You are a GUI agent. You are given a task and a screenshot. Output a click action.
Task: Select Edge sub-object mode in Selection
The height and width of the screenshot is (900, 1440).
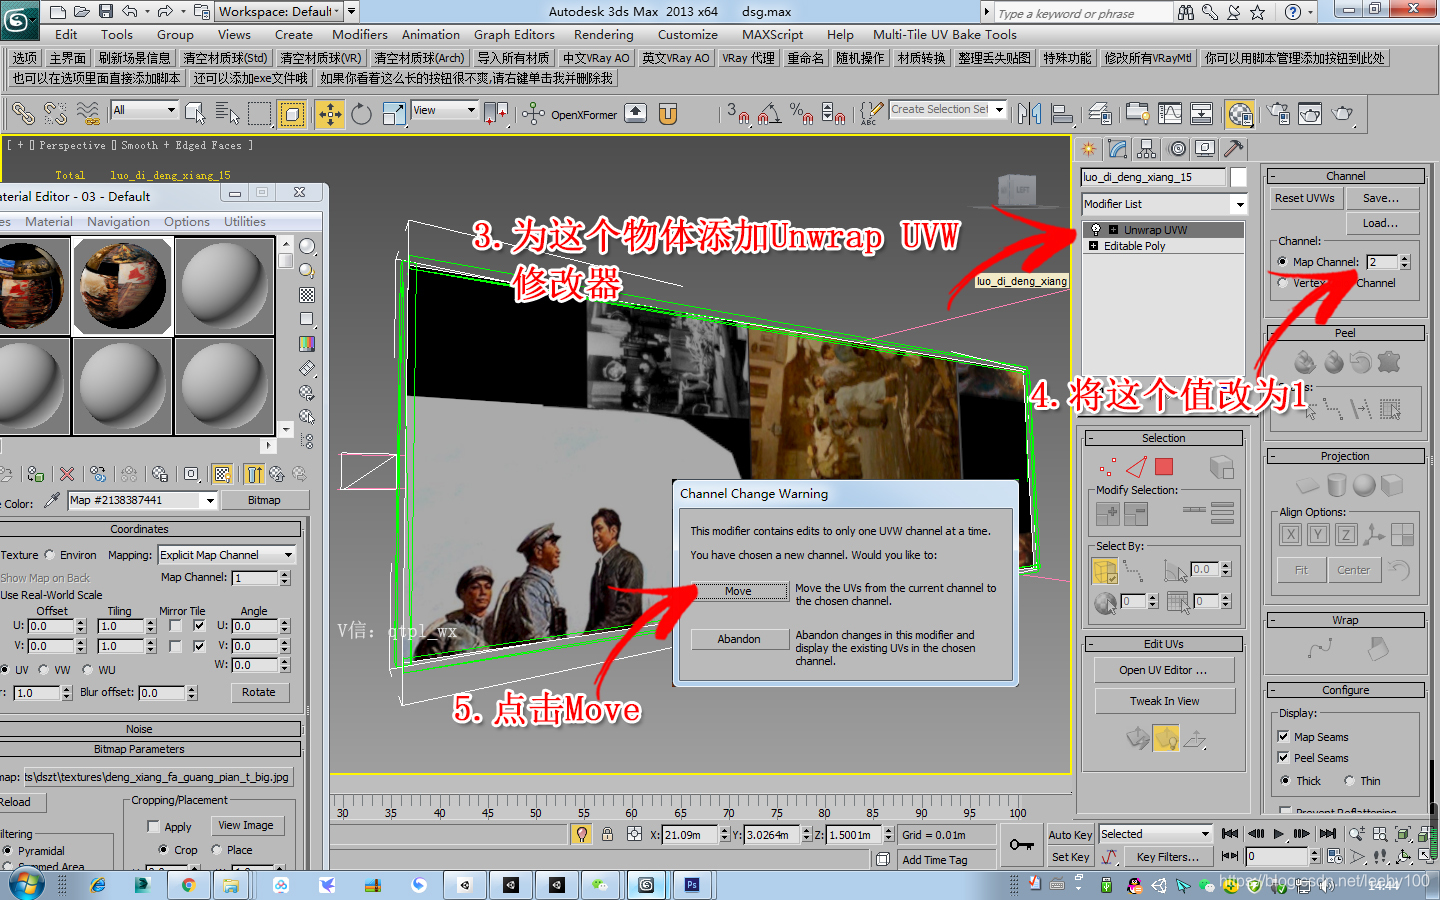[1136, 467]
